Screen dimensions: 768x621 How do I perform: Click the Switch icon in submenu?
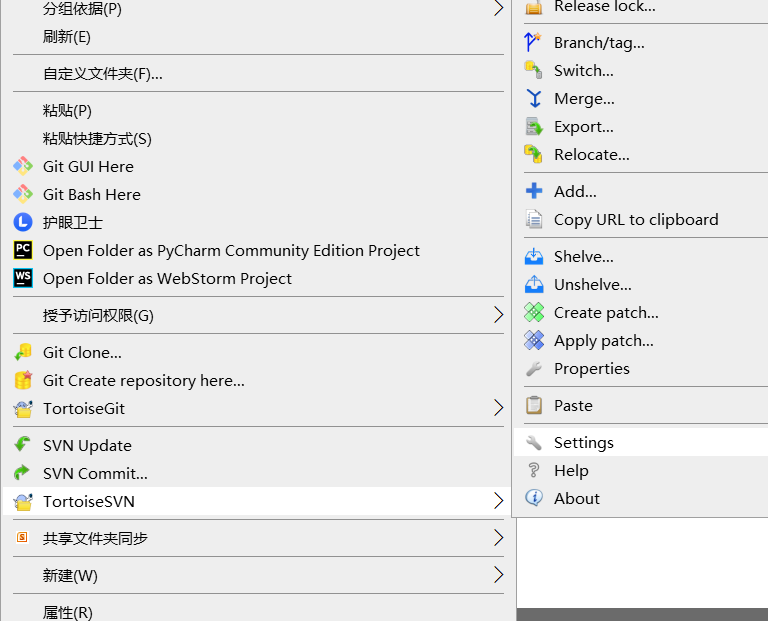point(533,70)
